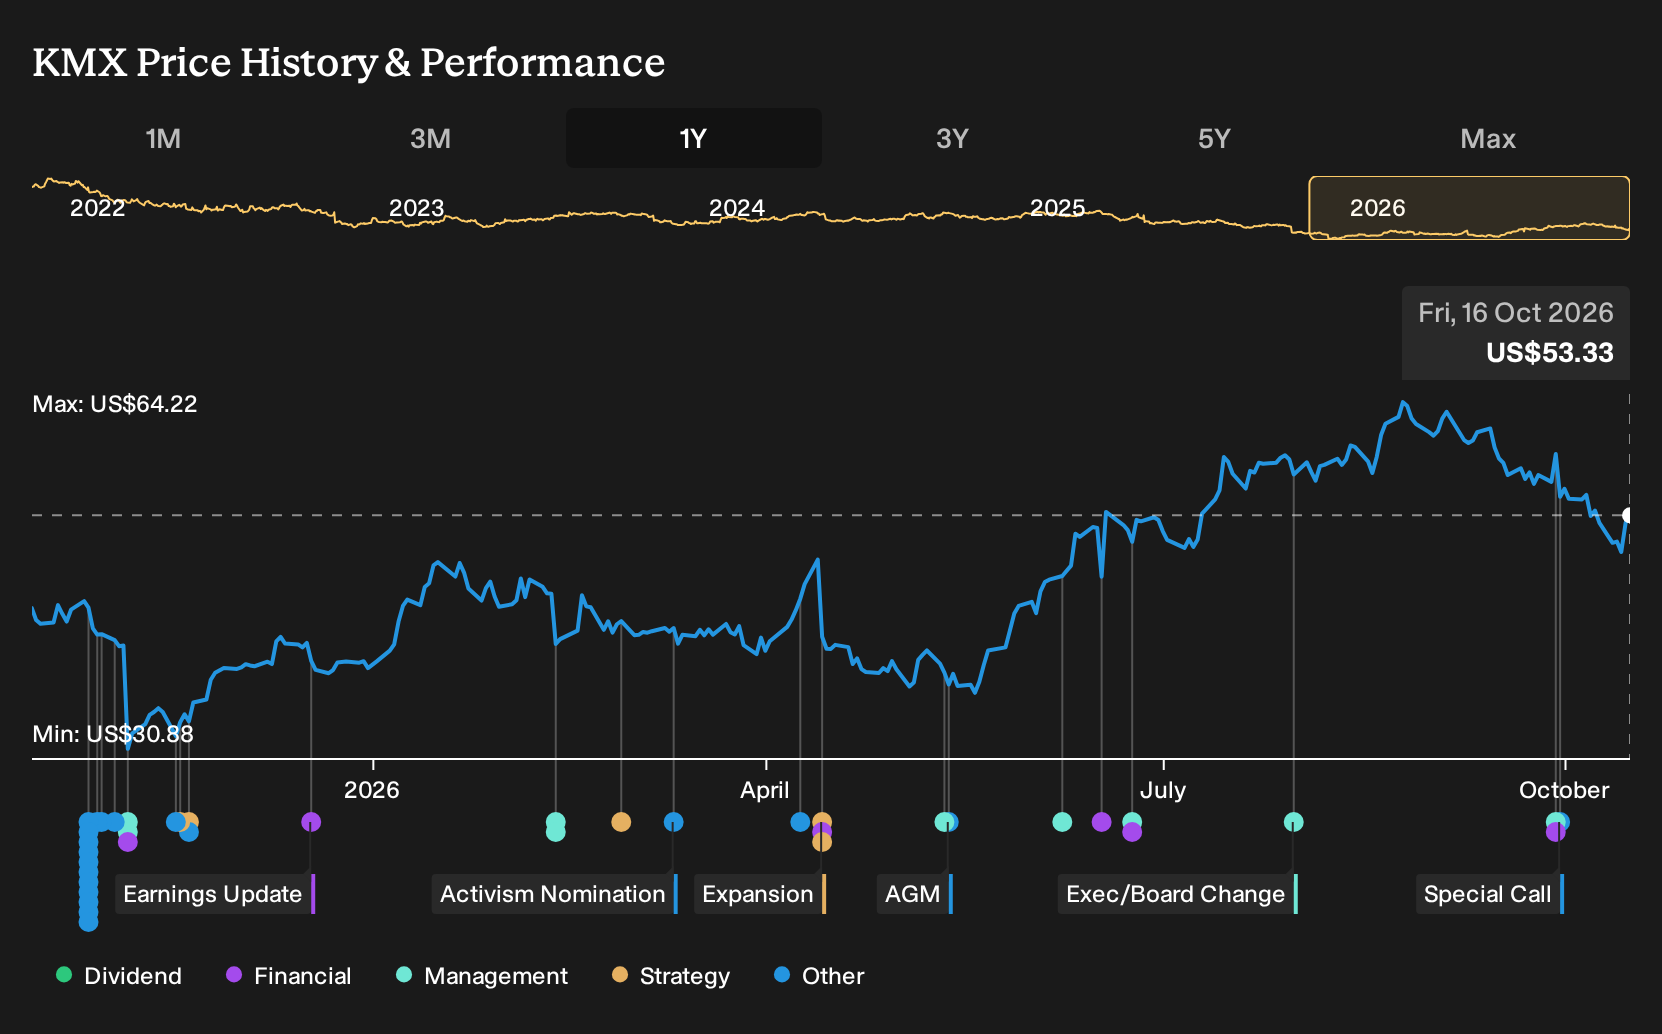Open the Special Call event label
Image resolution: width=1662 pixels, height=1034 pixels.
pos(1490,894)
